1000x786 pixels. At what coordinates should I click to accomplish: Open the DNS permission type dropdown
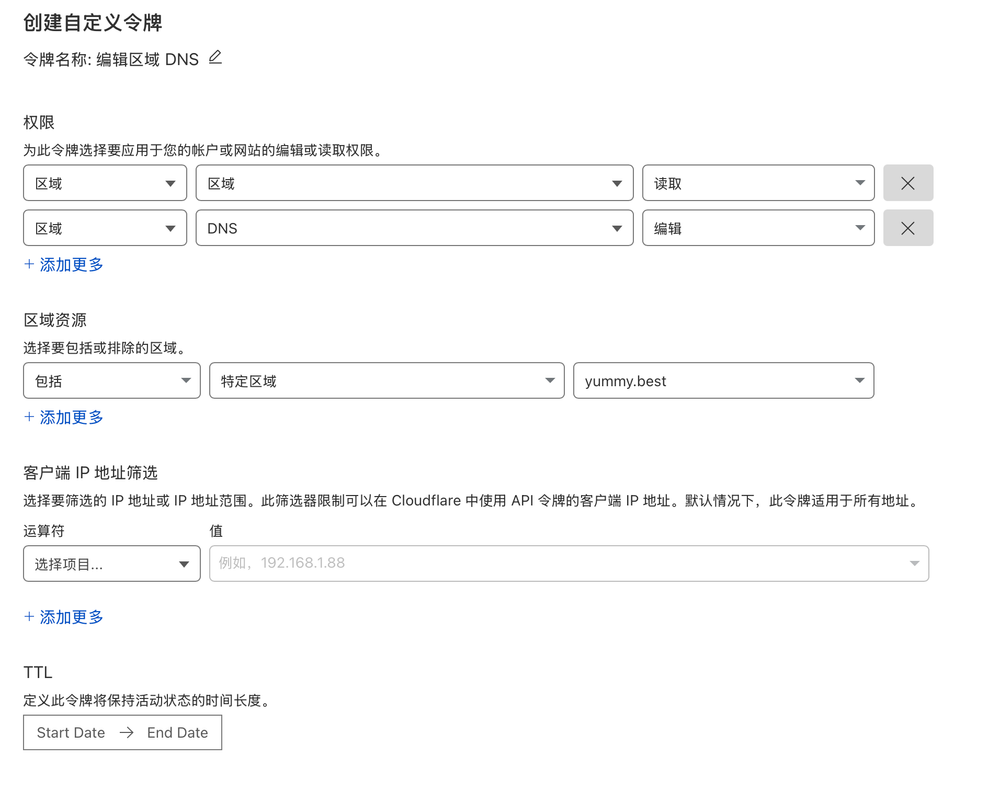pos(415,228)
